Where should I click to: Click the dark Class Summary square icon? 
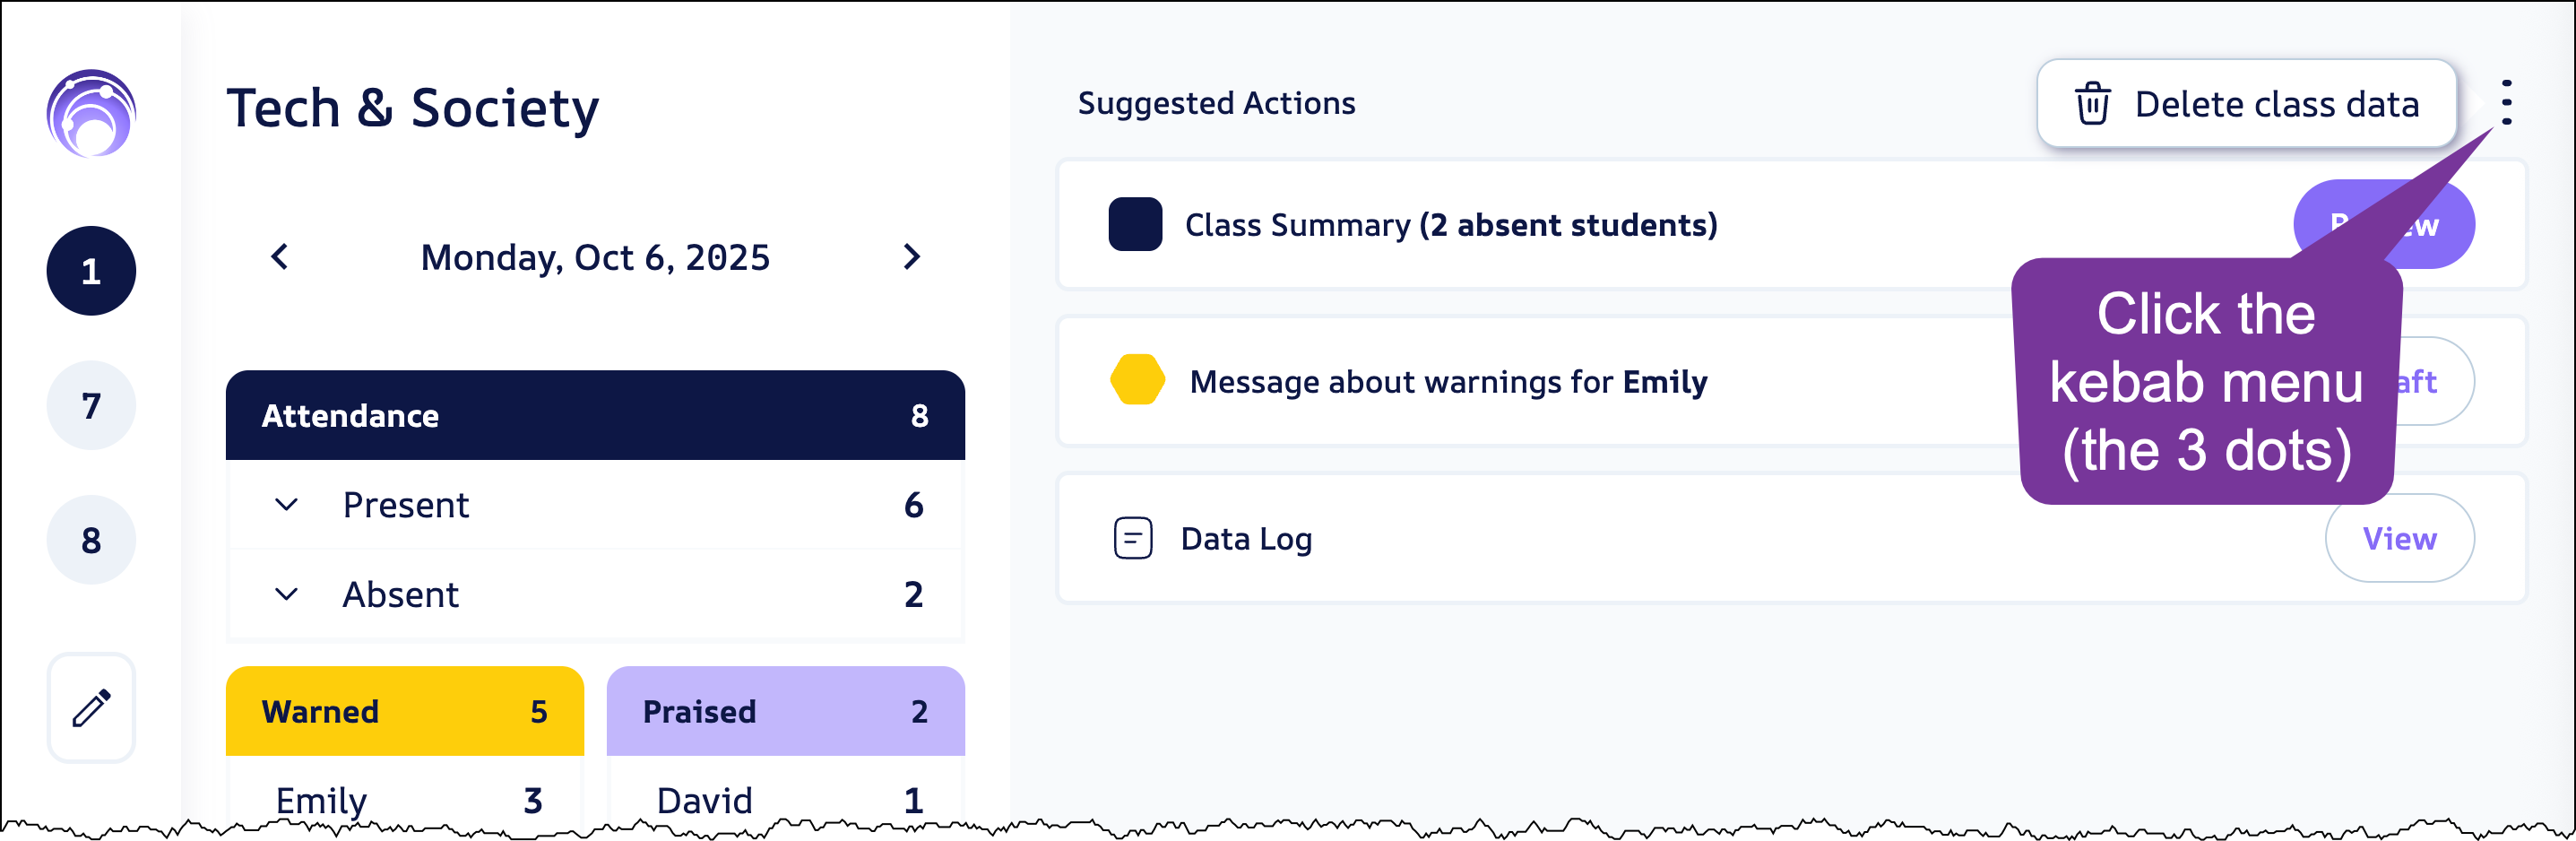pos(1135,224)
